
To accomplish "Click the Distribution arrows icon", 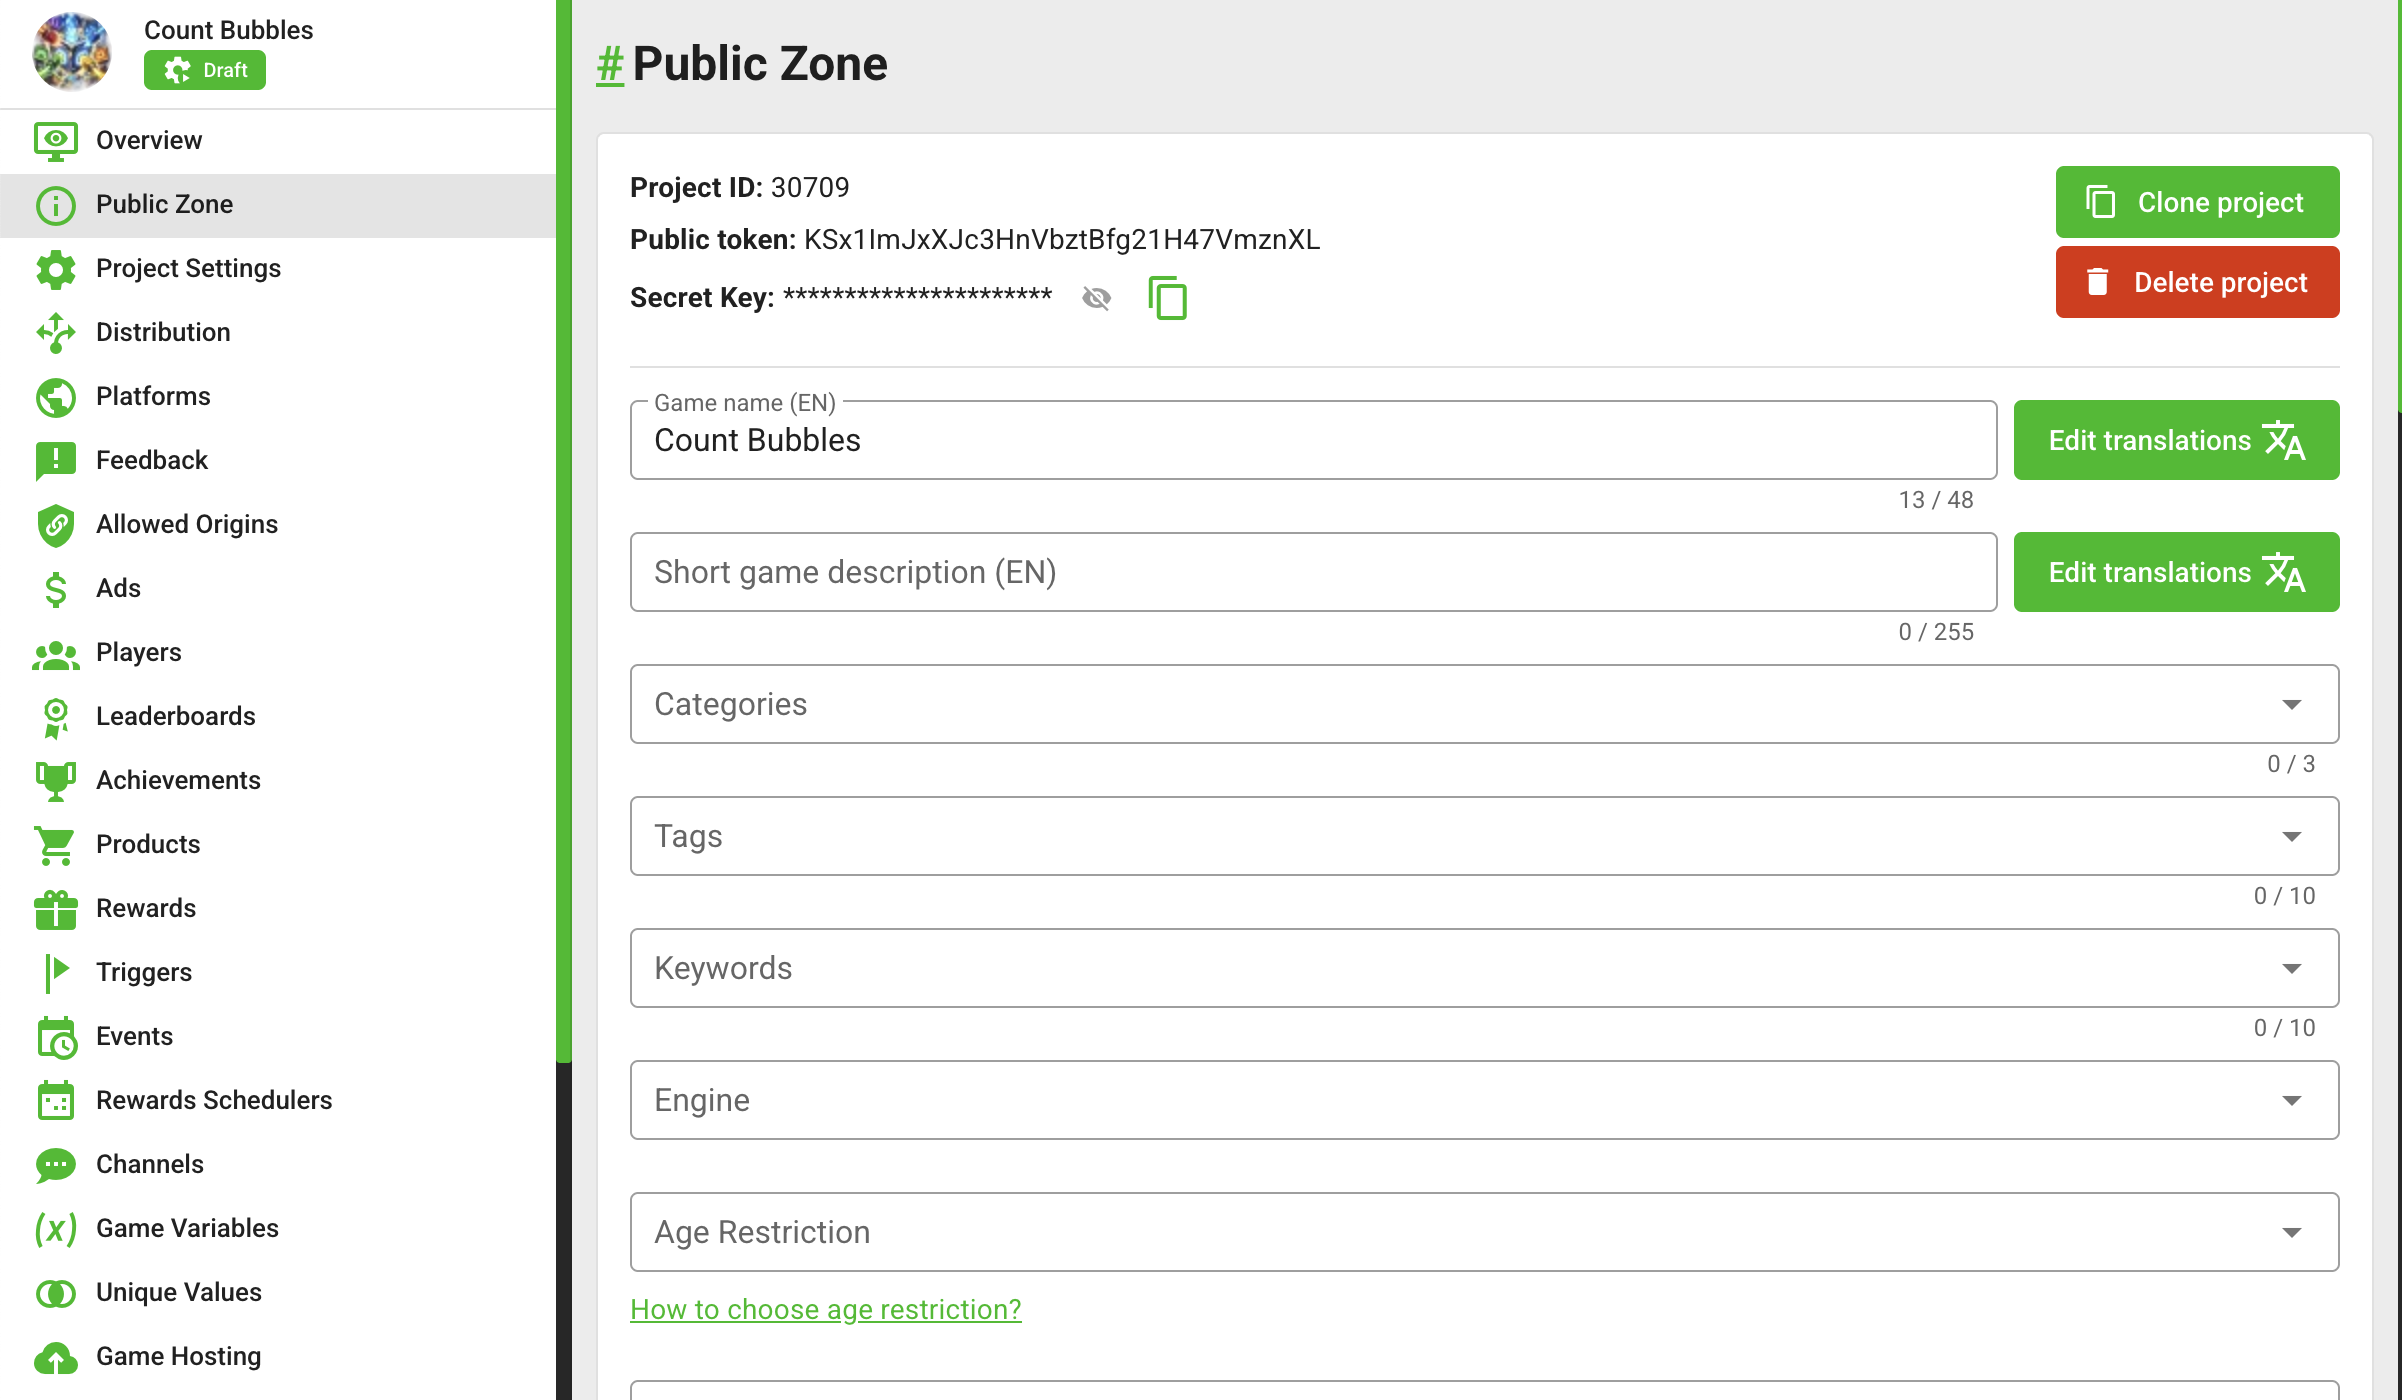I will click(x=56, y=333).
